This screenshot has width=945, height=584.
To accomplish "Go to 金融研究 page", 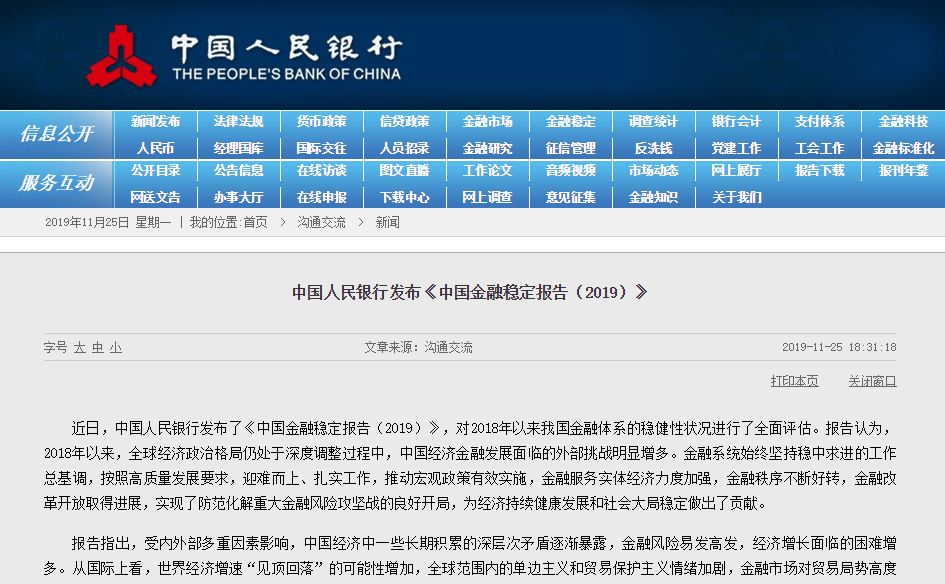I will point(488,148).
